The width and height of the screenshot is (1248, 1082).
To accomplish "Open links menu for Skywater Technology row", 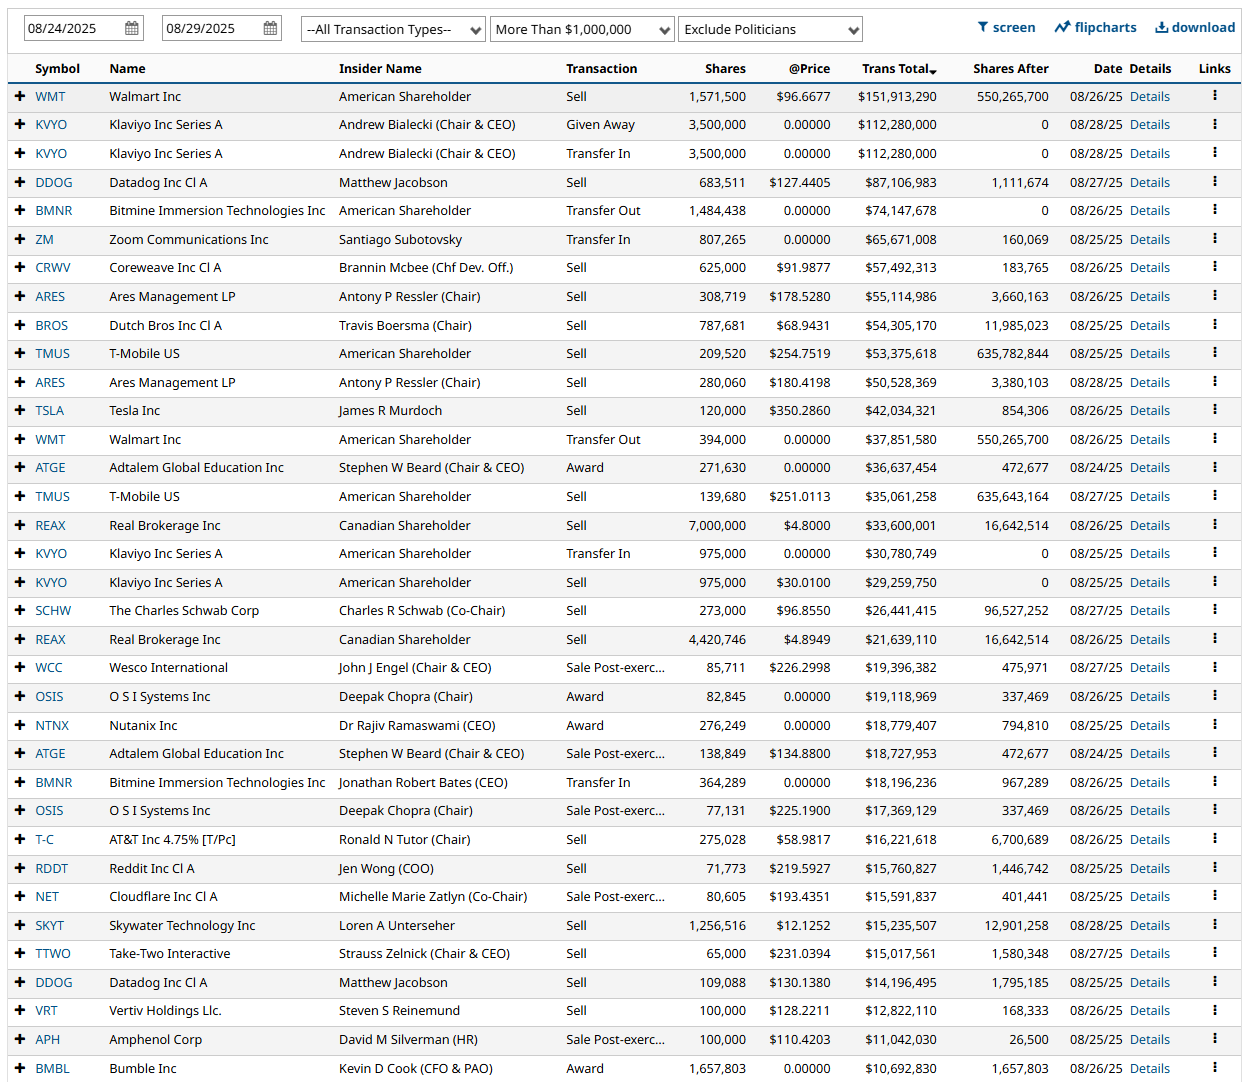I will point(1215,925).
